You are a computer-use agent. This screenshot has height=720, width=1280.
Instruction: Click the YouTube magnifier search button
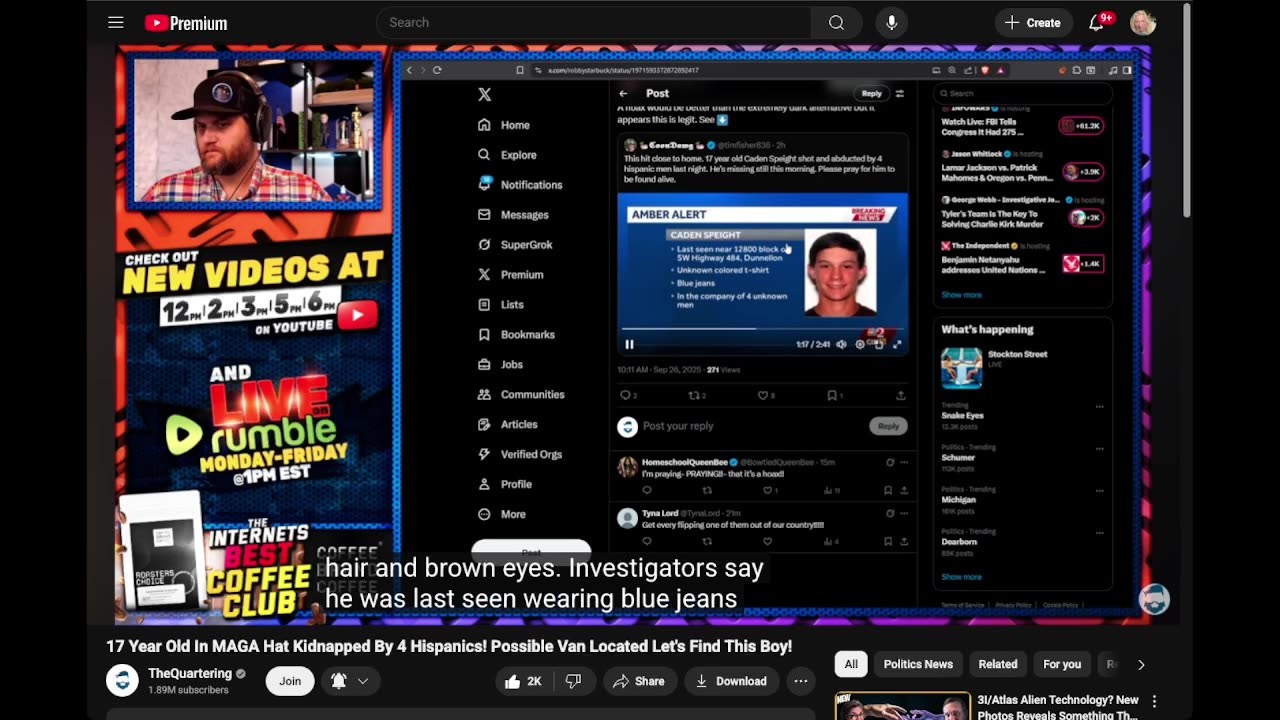(836, 22)
